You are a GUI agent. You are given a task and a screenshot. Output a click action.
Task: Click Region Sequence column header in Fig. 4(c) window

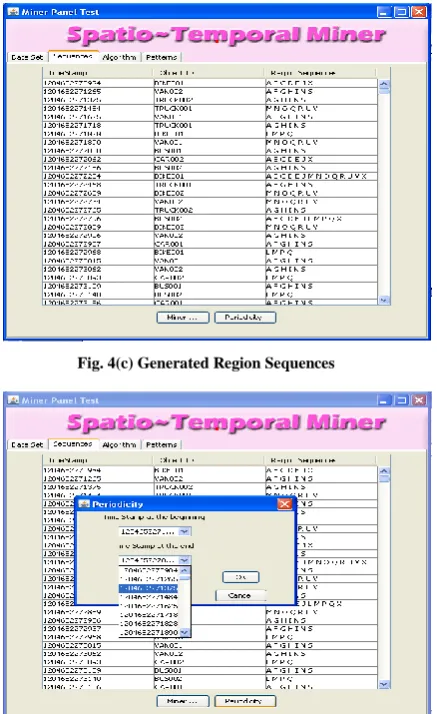coord(320,73)
